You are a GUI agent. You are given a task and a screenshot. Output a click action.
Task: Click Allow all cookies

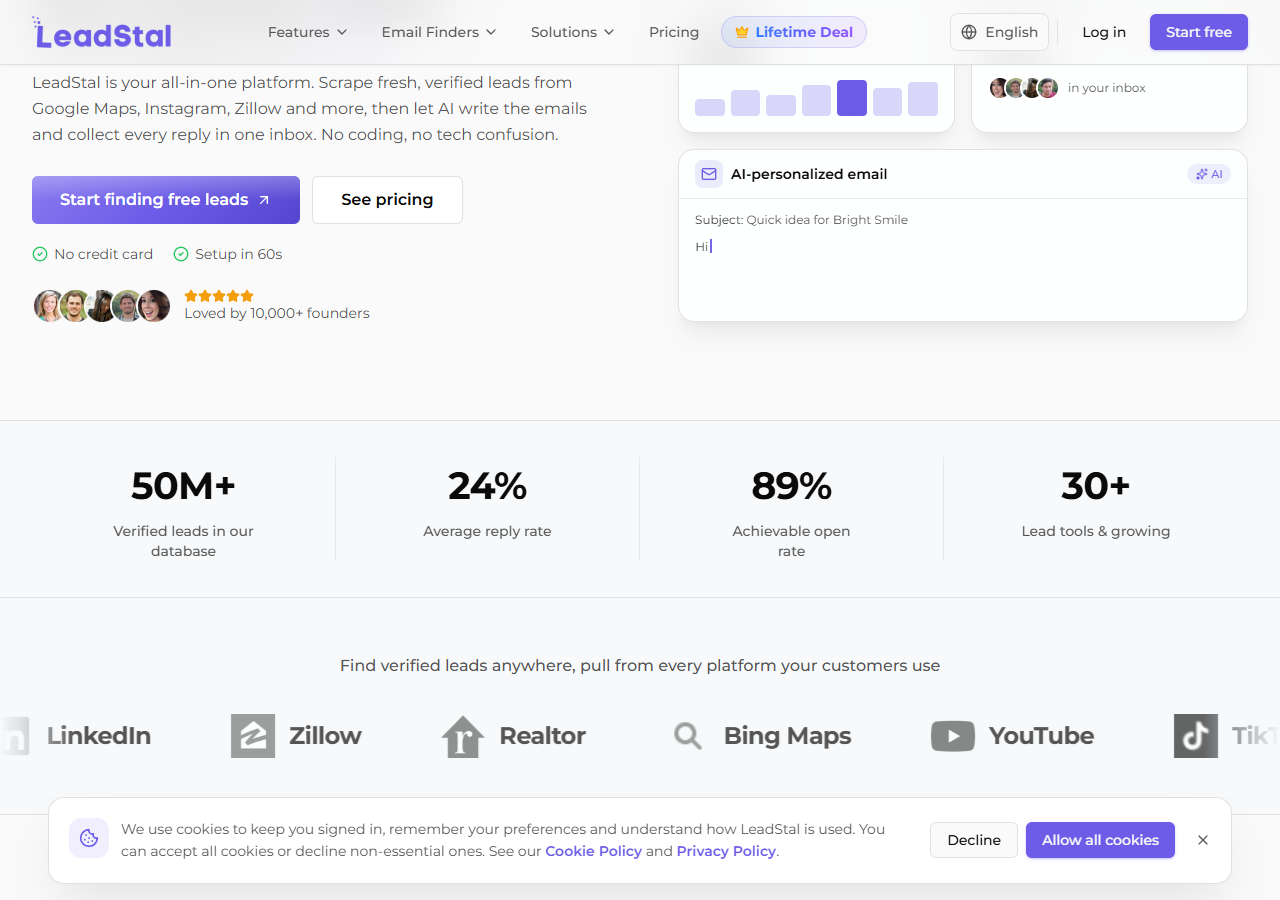pyautogui.click(x=1100, y=840)
